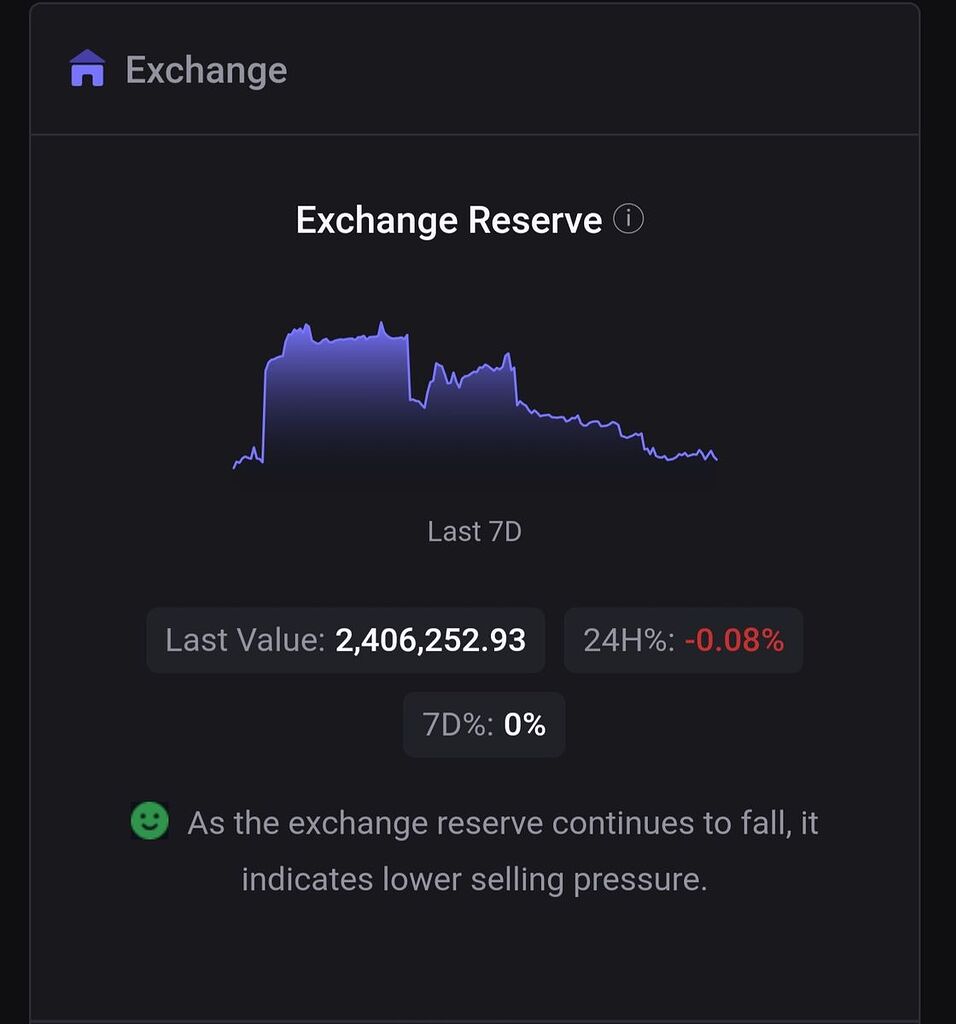956x1024 pixels.
Task: Click the "As the exchange reserve continues" text line
Action: (503, 823)
